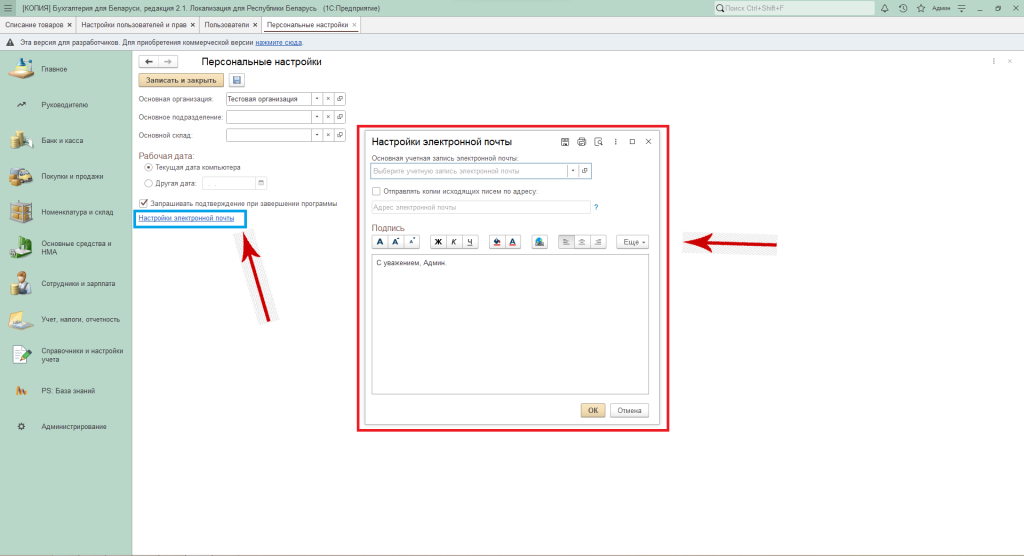This screenshot has width=1024, height=556.
Task: Click the print icon in the email settings dialog
Action: (581, 142)
